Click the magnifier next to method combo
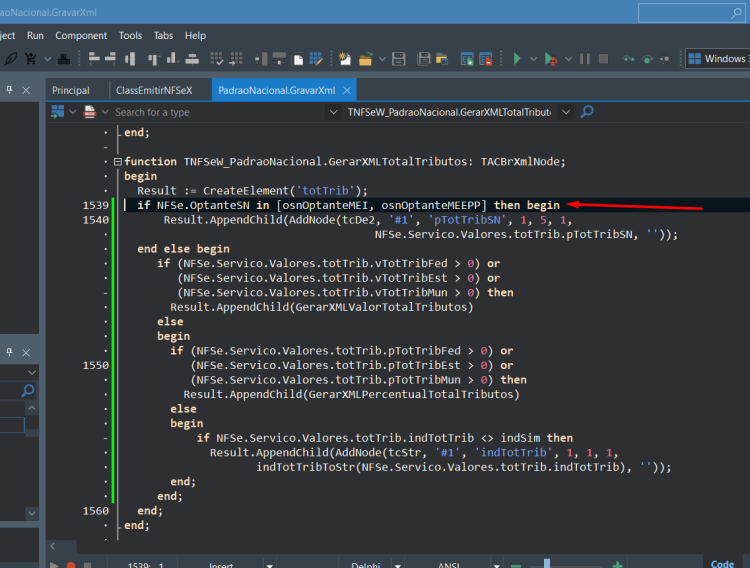This screenshot has height=568, width=750. point(587,112)
